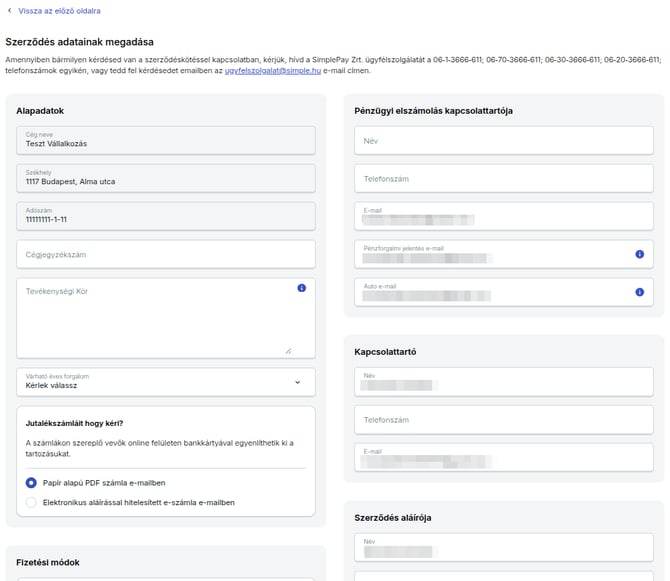Click back arrow next to Vissza az előző oldalra
This screenshot has width=670, height=581.
(10, 11)
